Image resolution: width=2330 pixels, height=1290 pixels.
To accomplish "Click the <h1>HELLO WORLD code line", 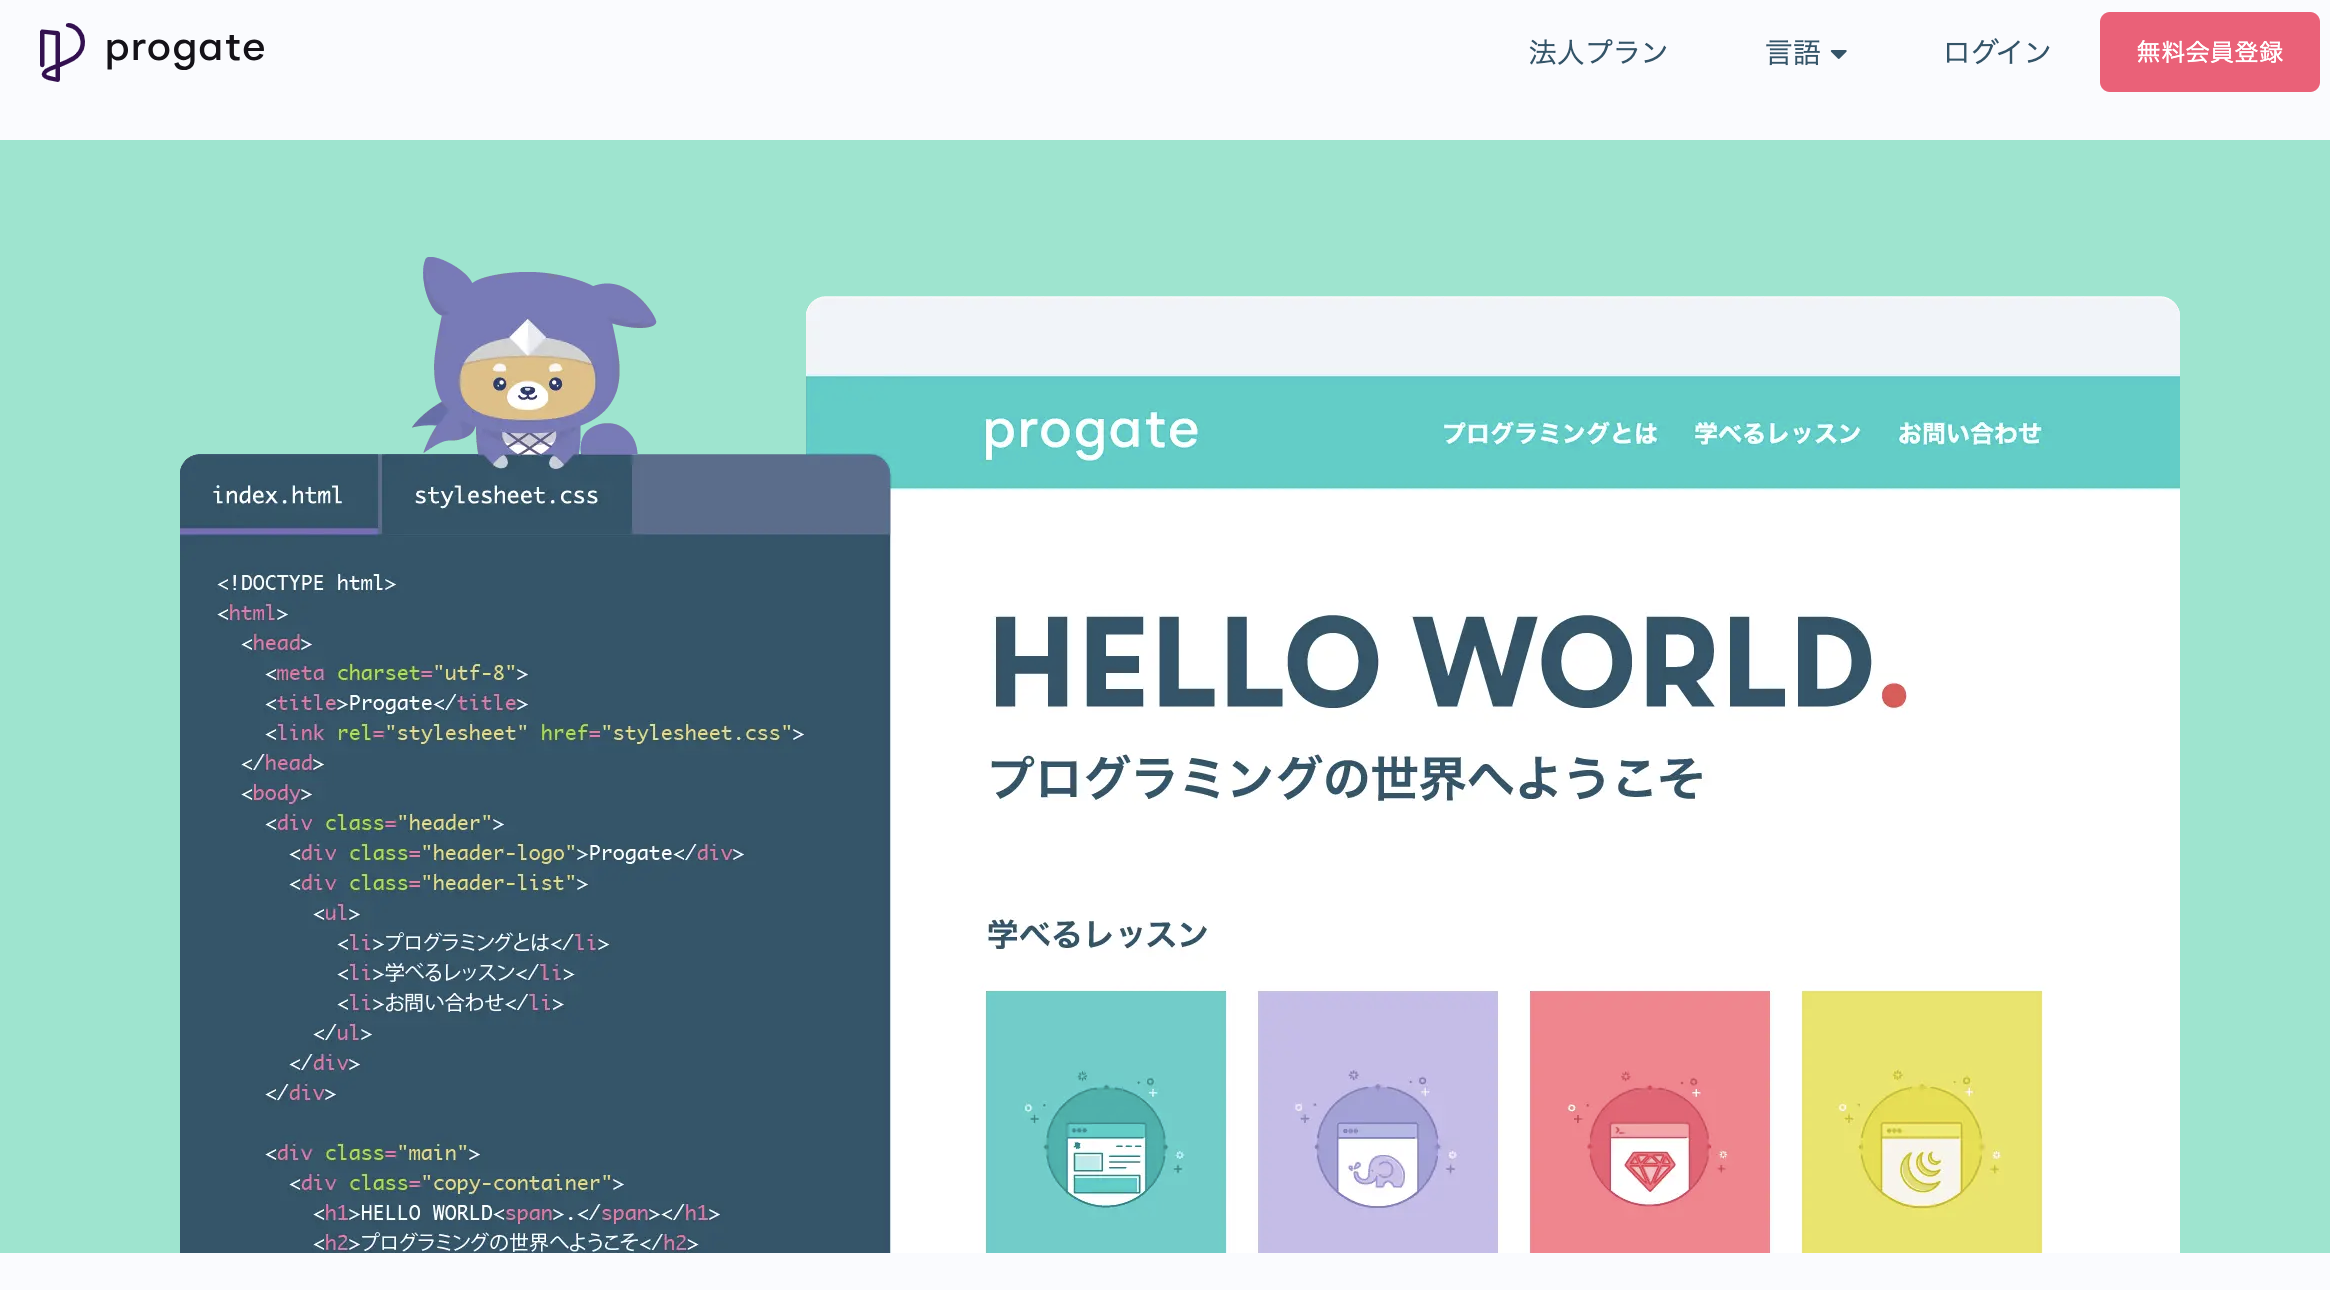I will tap(516, 1213).
